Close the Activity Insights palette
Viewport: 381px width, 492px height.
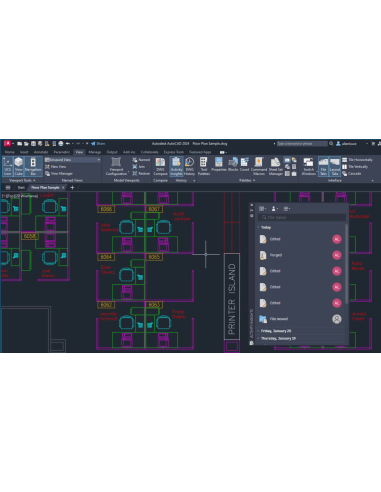tap(252, 205)
